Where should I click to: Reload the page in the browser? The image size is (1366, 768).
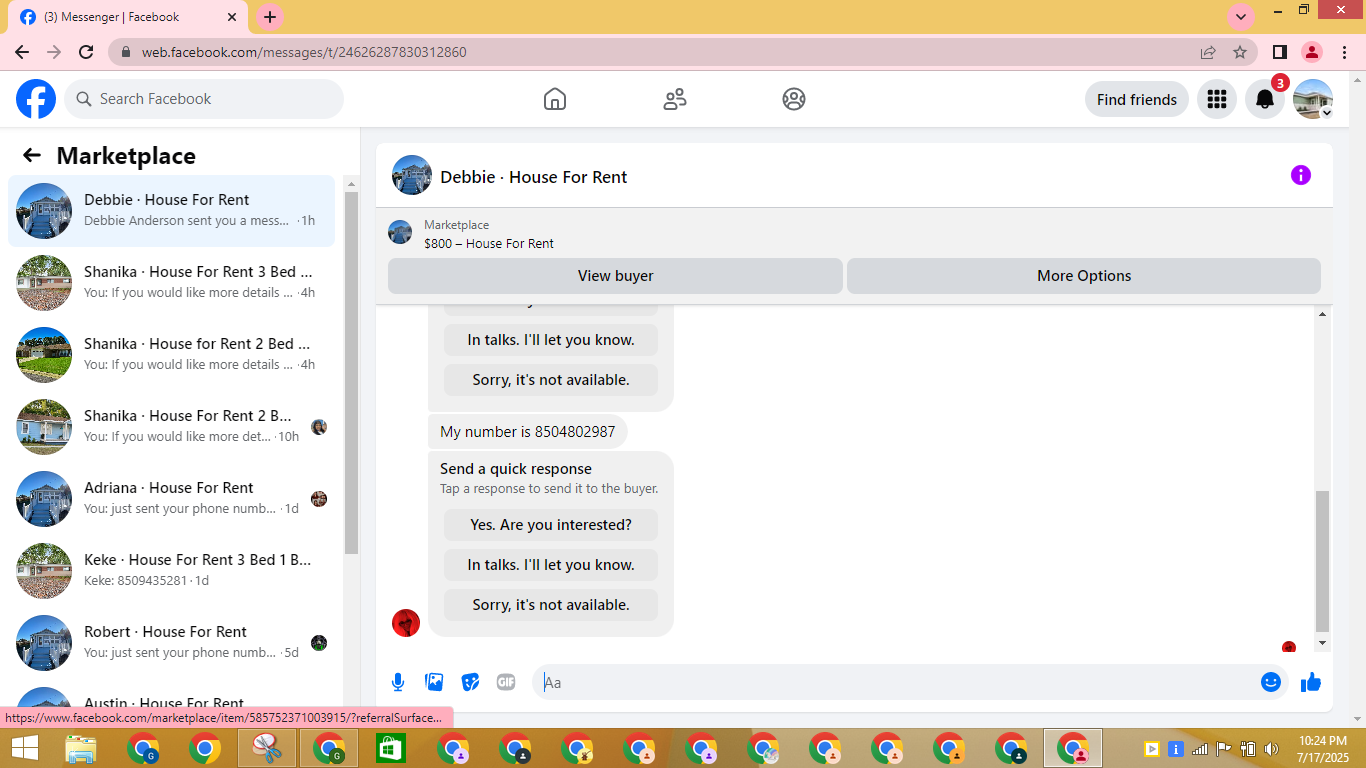pos(86,52)
